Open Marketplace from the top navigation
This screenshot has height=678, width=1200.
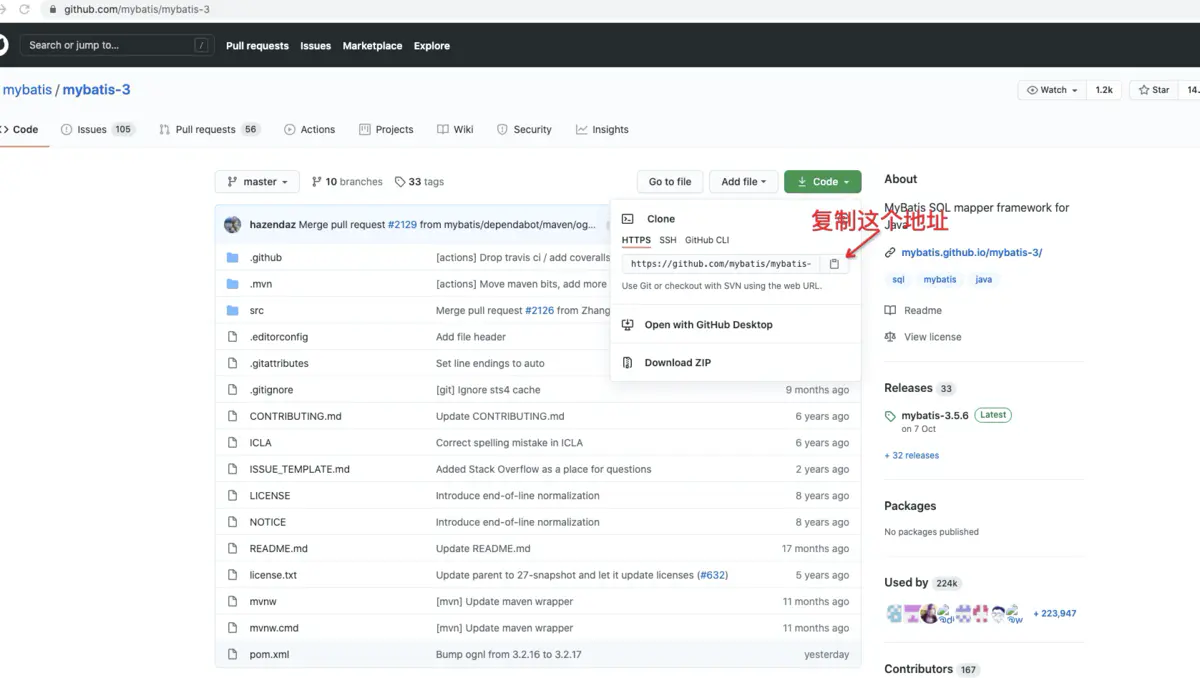372,46
